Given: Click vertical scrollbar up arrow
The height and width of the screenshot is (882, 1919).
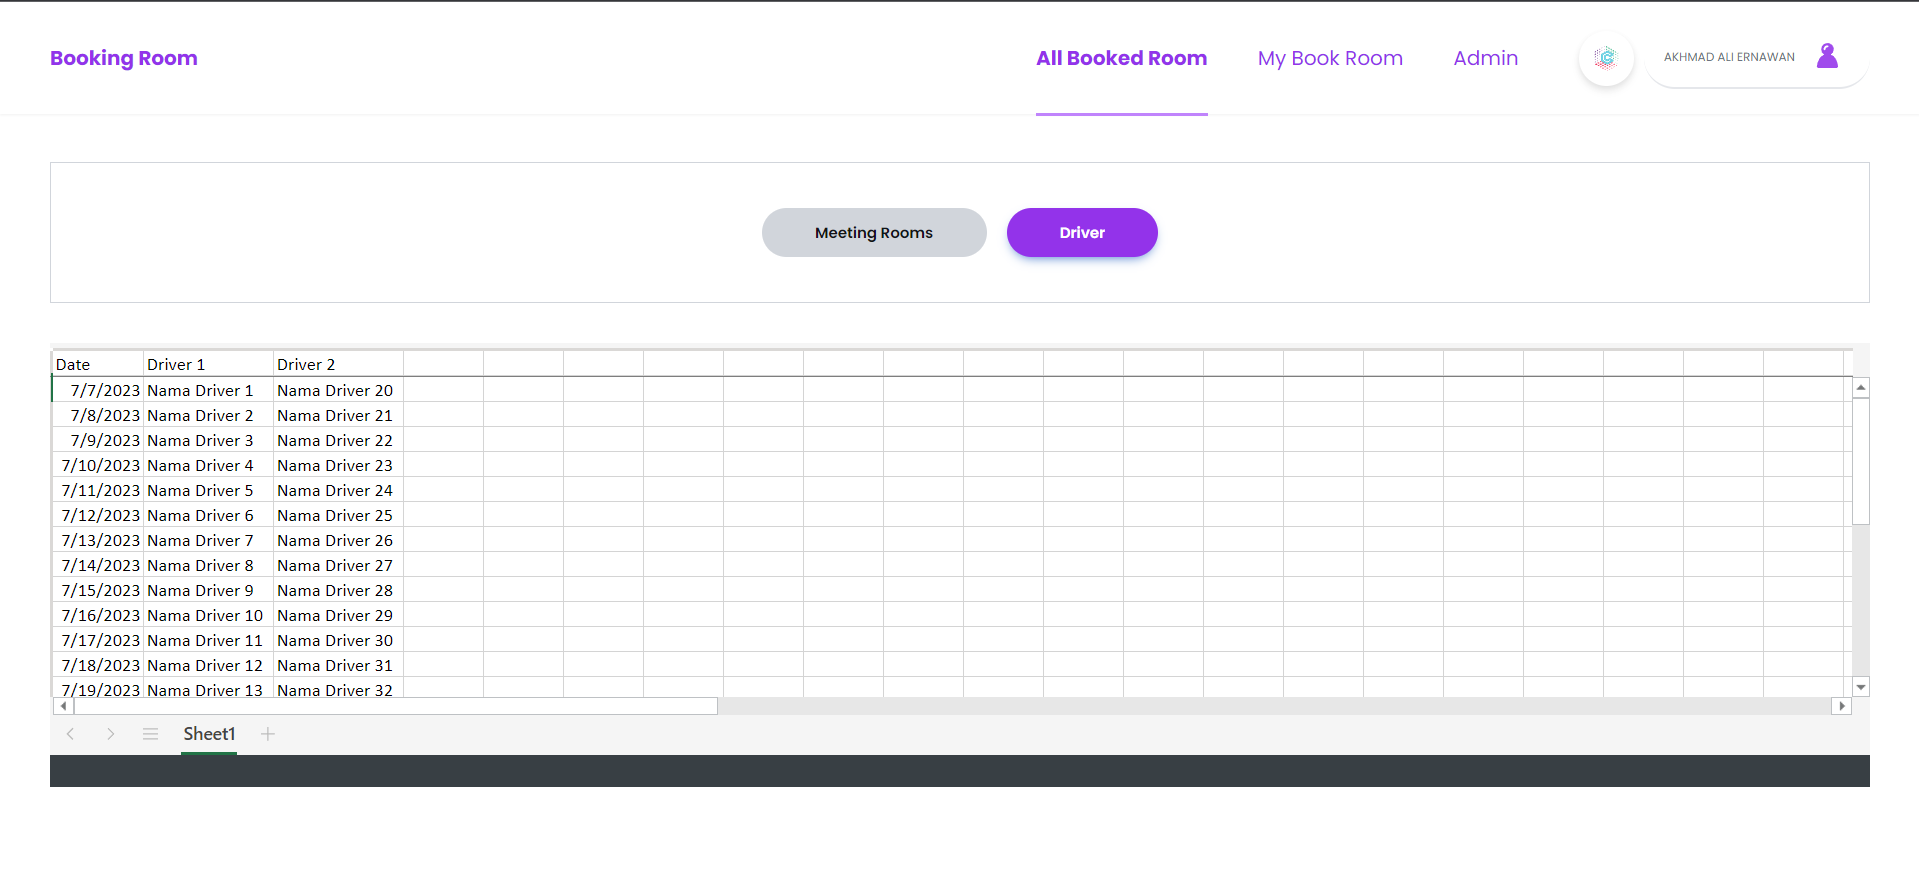Looking at the screenshot, I should pyautogui.click(x=1861, y=387).
